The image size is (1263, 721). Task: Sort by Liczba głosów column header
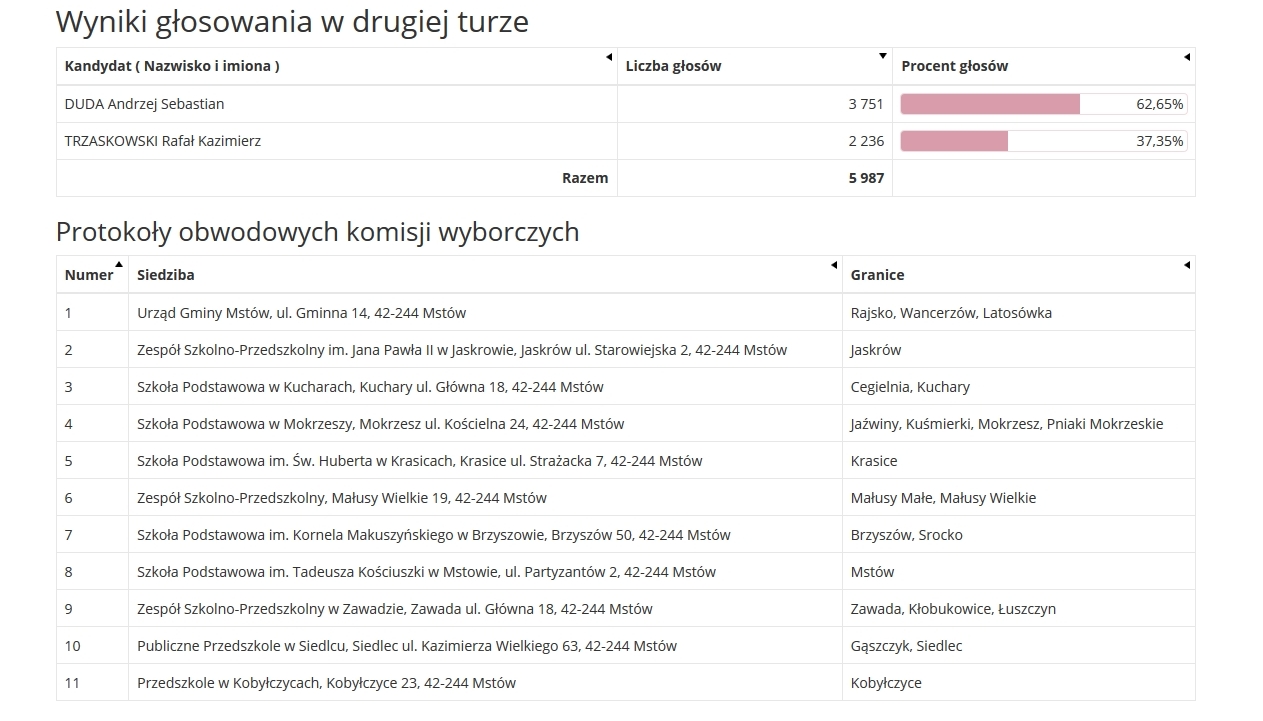(754, 66)
